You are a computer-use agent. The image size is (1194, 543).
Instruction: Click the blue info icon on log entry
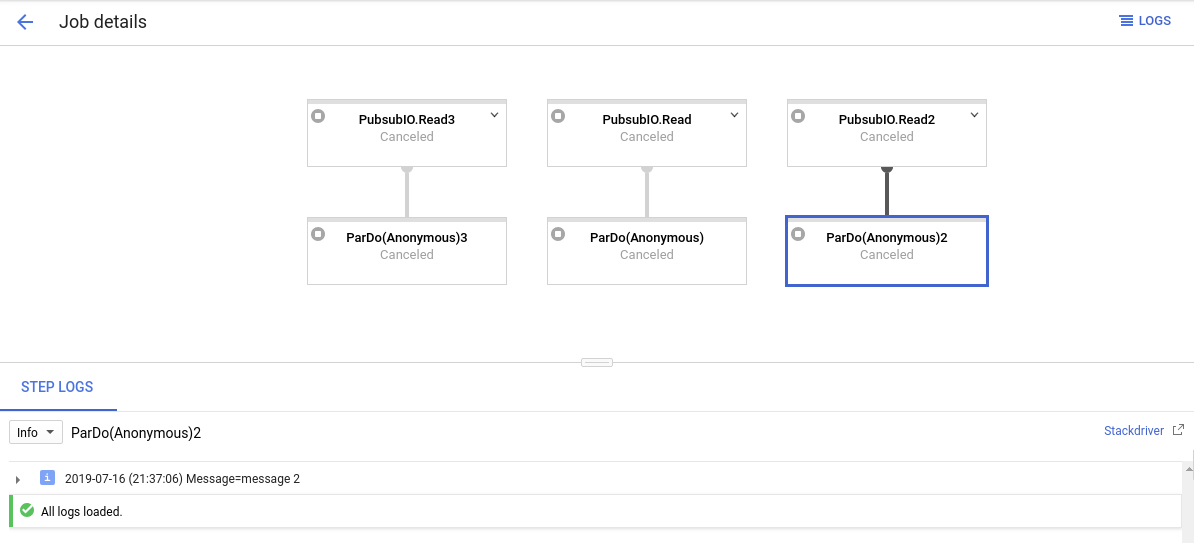tap(47, 478)
